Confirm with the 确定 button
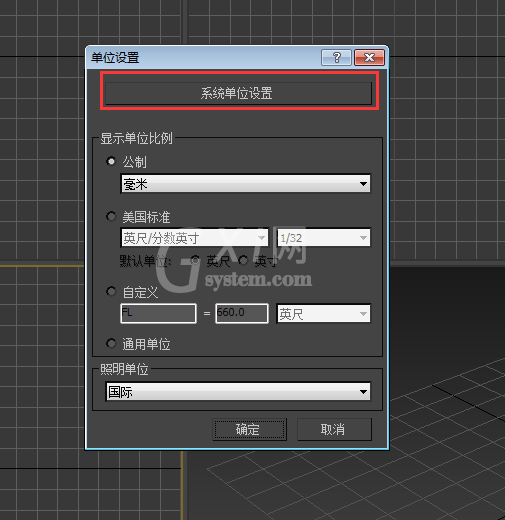505x520 pixels. pos(250,429)
